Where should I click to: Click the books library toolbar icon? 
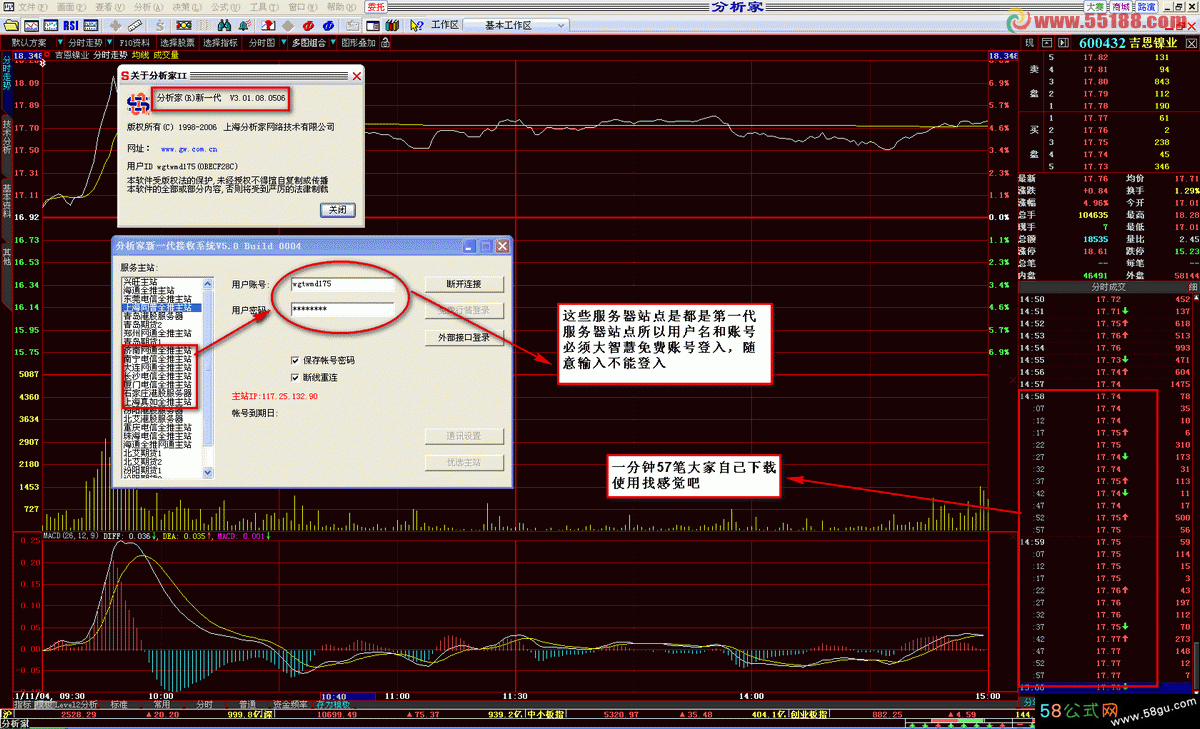click(393, 24)
